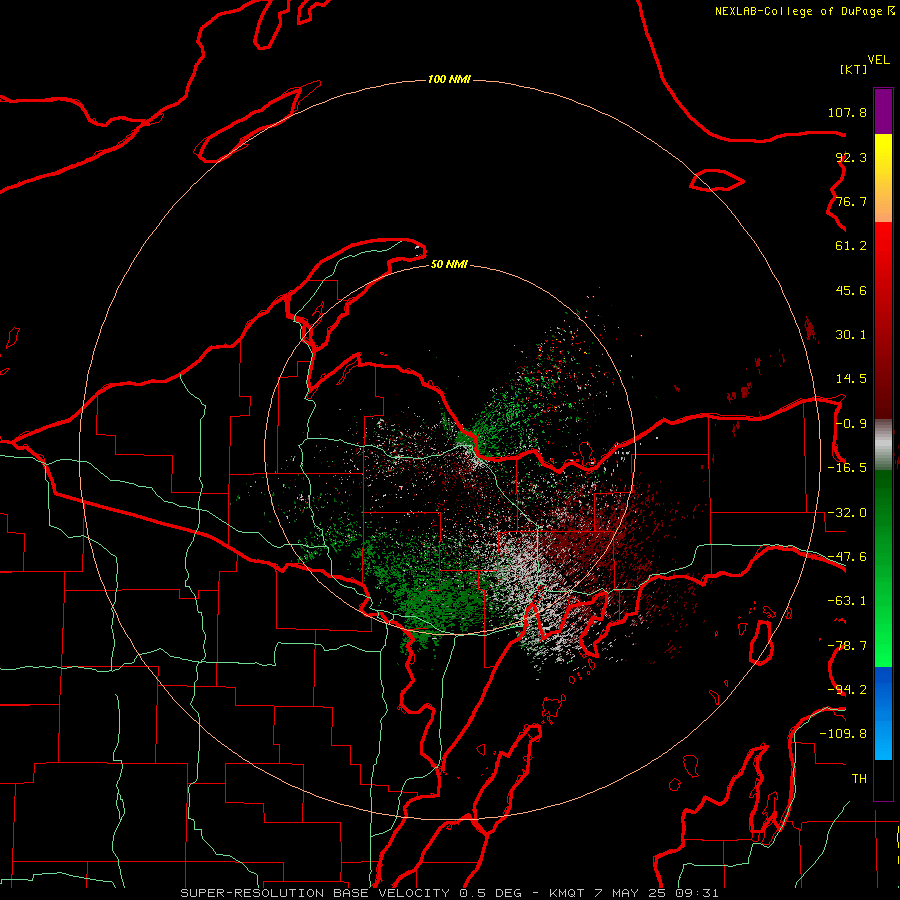
Task: Pick the green segment of the velocity color bar
Action: coord(883,568)
